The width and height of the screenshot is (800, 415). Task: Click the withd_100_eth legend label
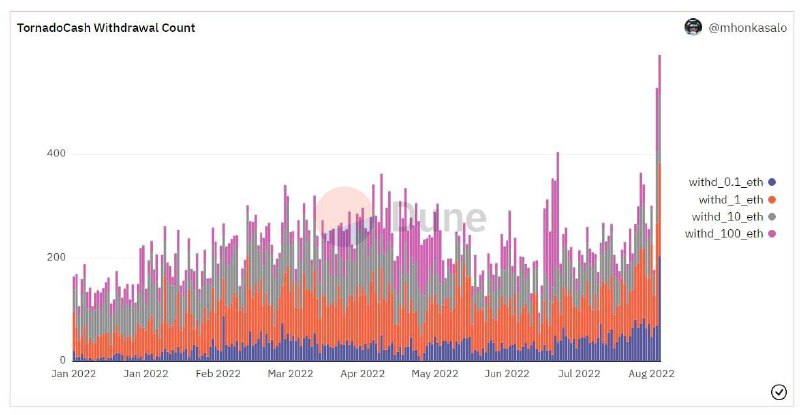tap(724, 233)
